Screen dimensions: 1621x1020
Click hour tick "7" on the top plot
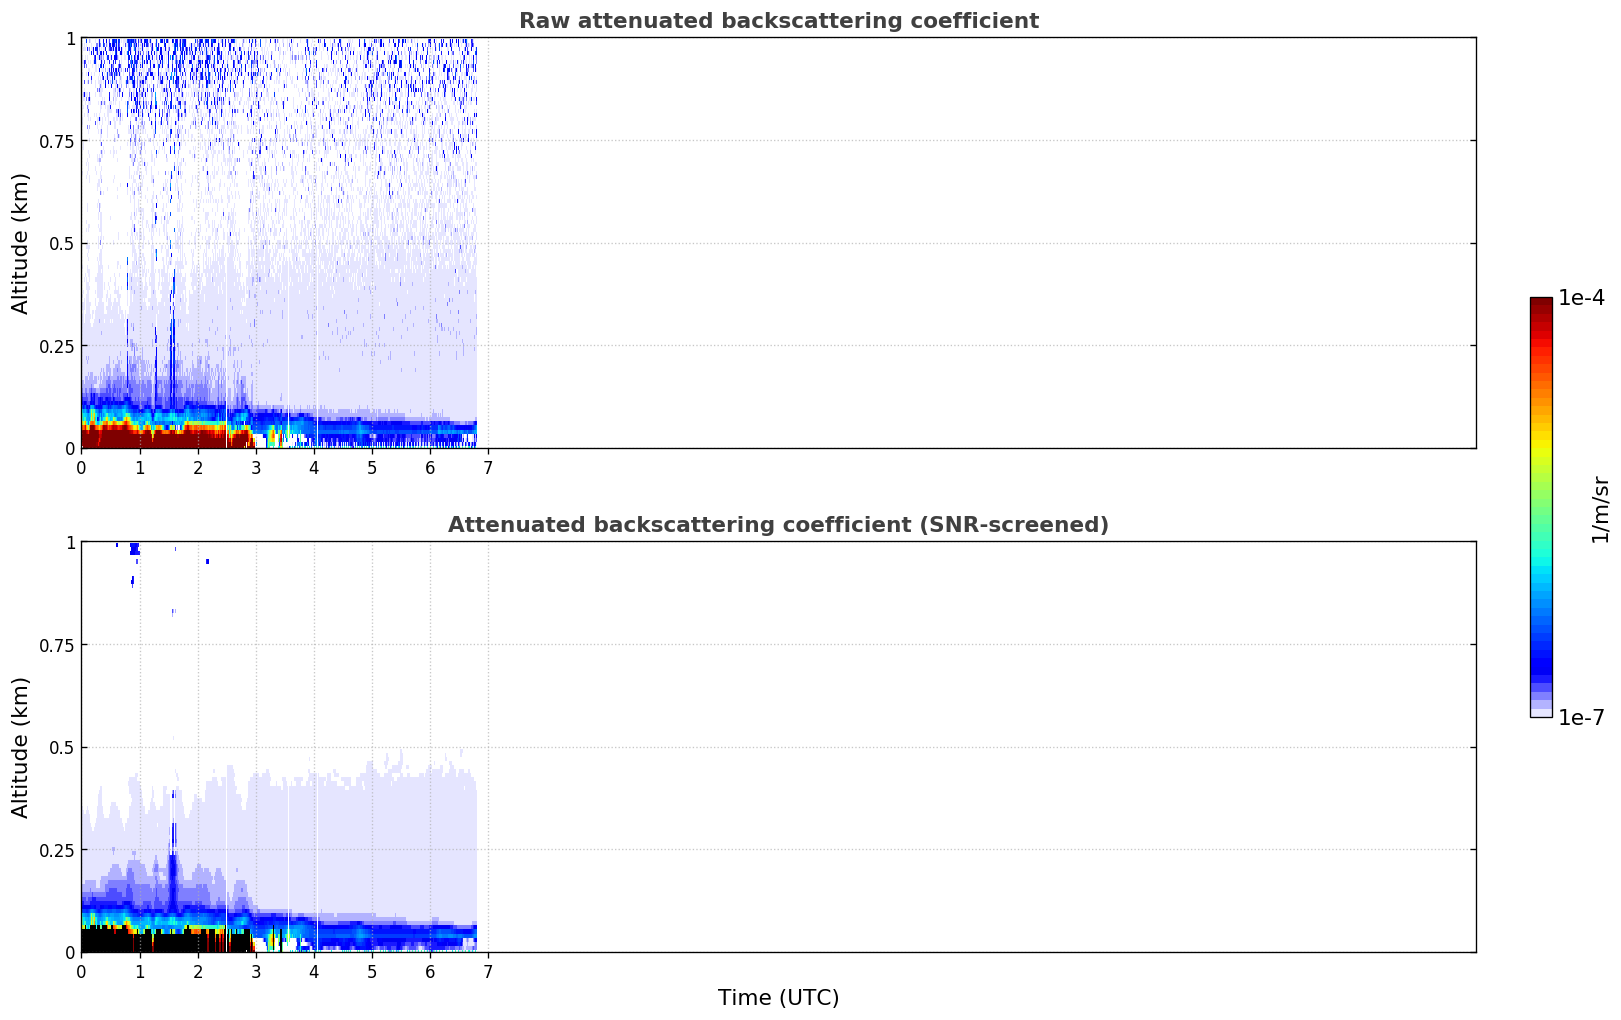(488, 468)
